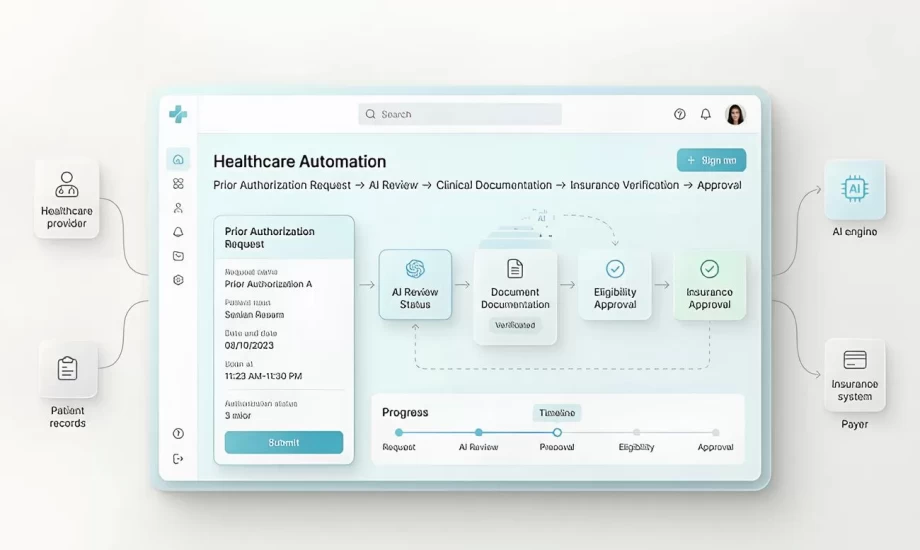Click the Verificated badge
The height and width of the screenshot is (550, 920).
(x=515, y=325)
